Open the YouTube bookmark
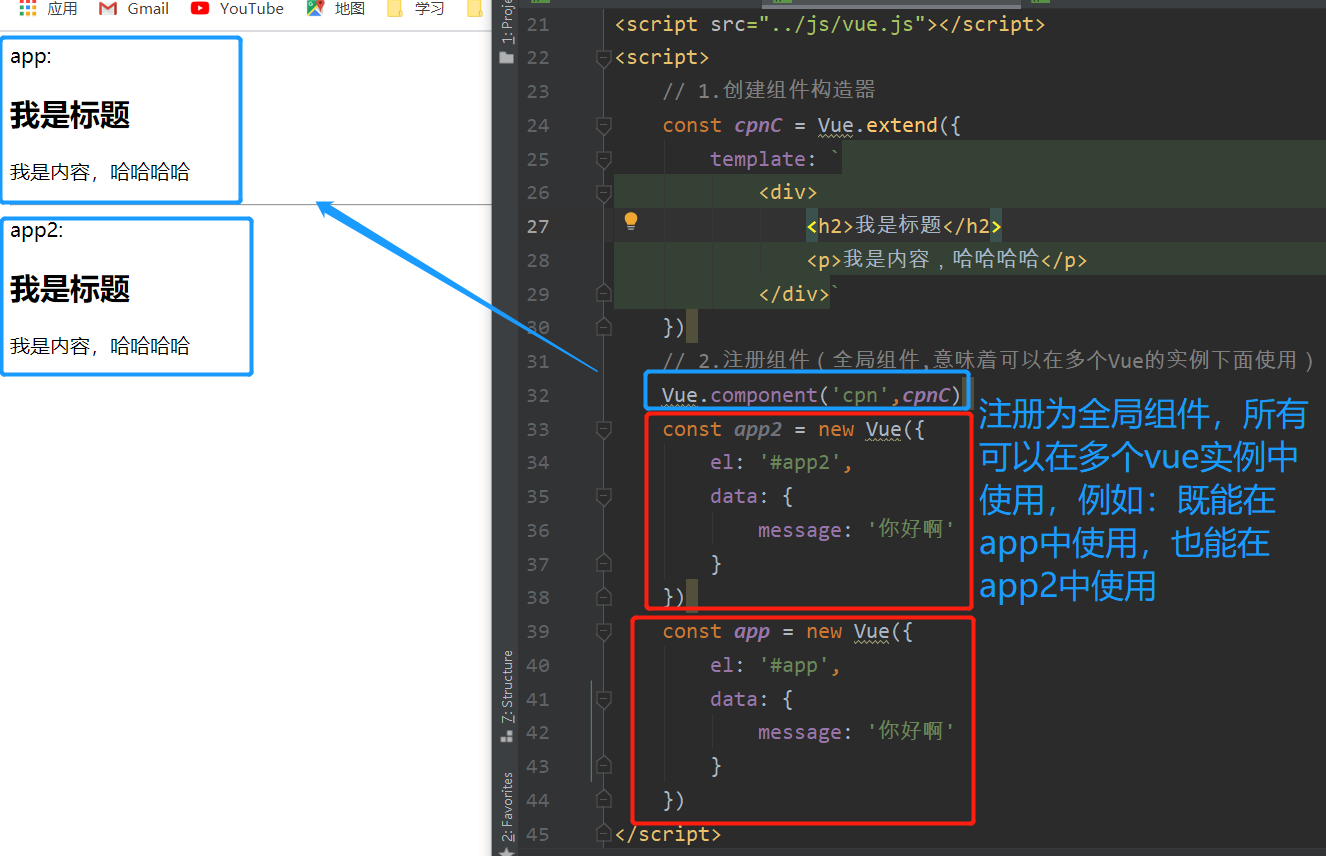Screen dimensions: 1326x856 pos(238,9)
